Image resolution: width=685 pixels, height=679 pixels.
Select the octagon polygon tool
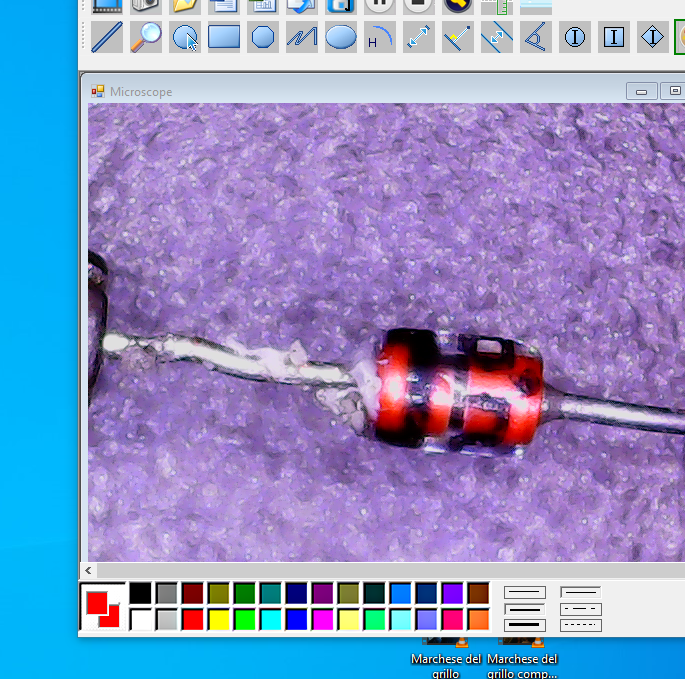point(263,37)
